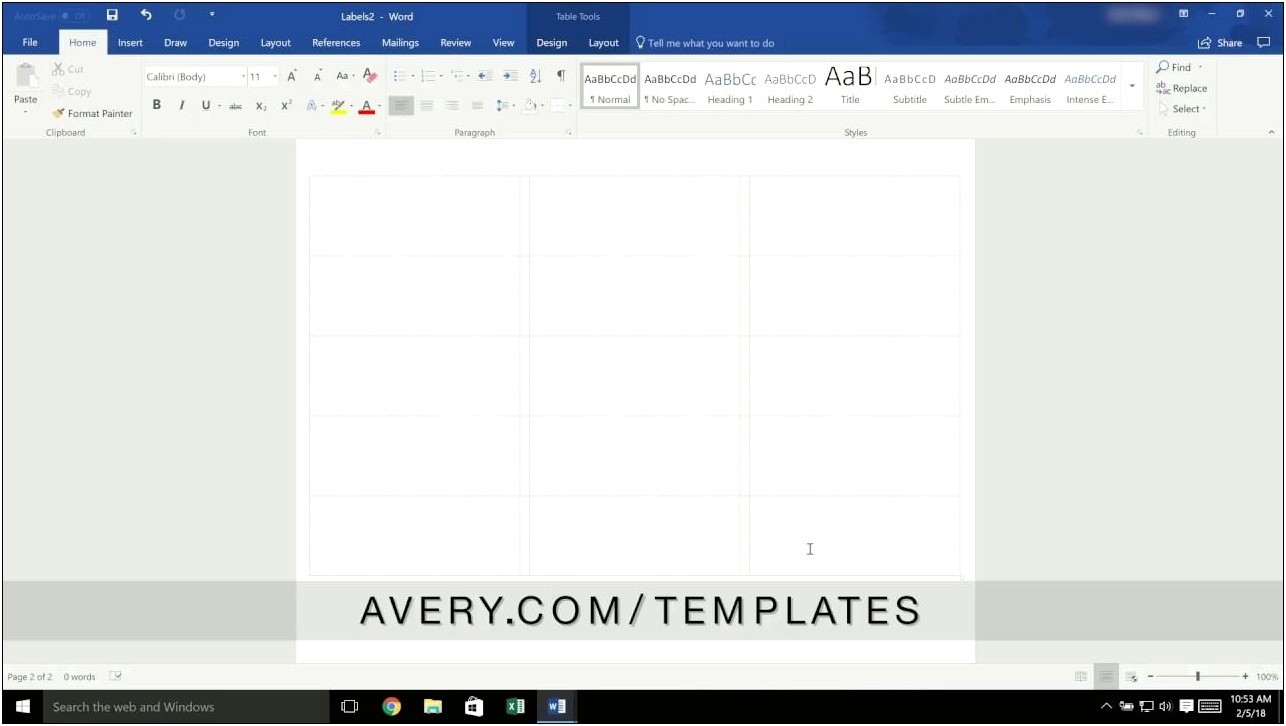The width and height of the screenshot is (1286, 726).
Task: Apply the Heading 1 style
Action: 730,87
